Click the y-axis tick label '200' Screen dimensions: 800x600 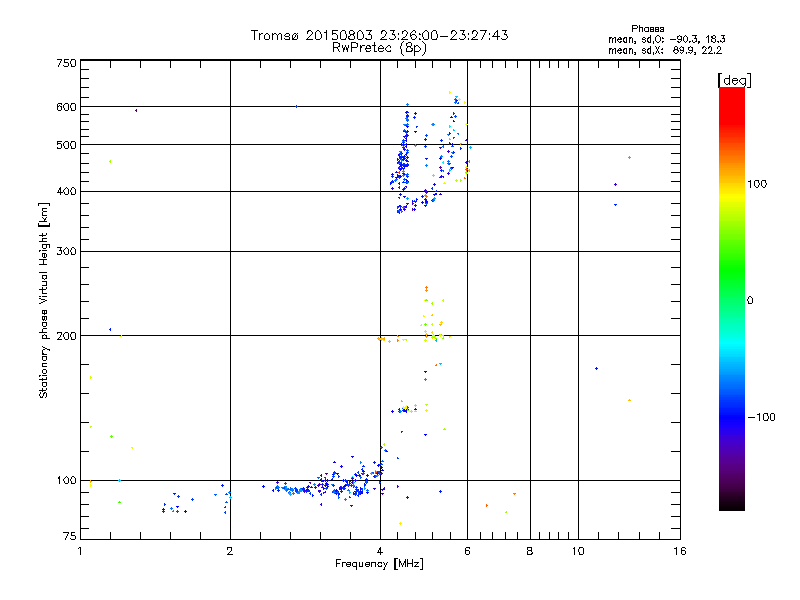click(x=66, y=336)
